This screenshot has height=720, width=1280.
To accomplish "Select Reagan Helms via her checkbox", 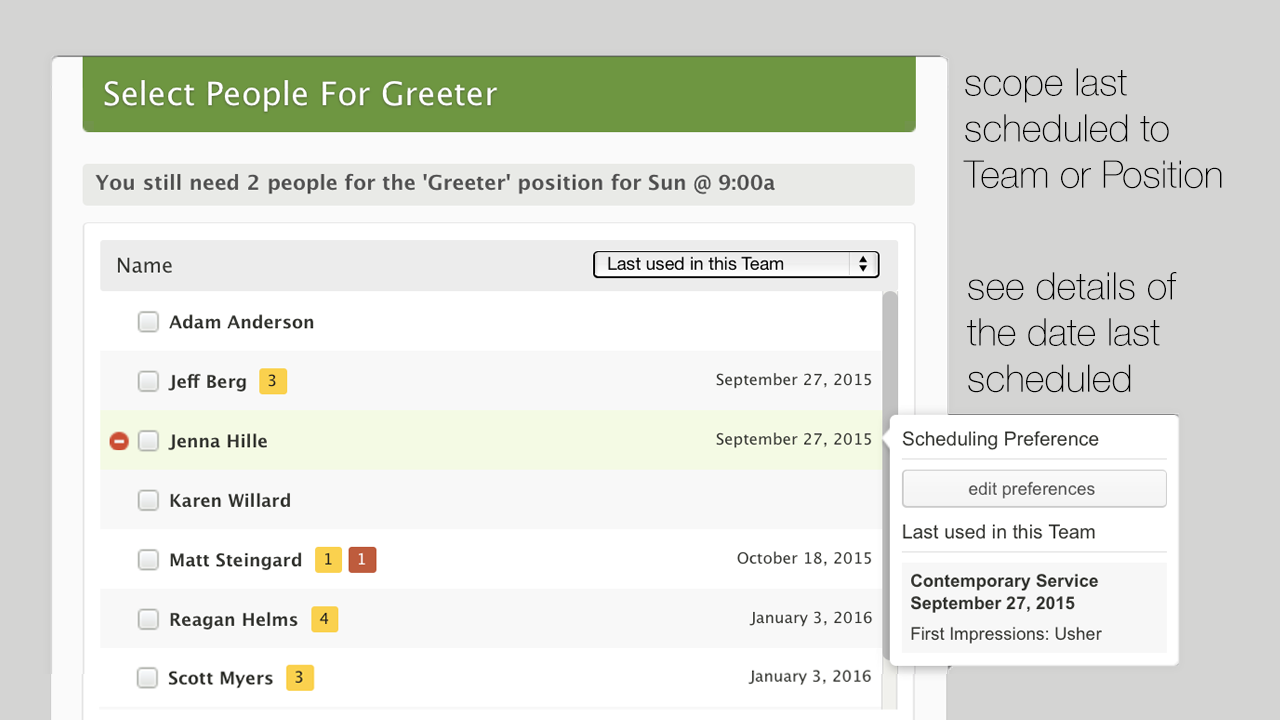I will (148, 619).
